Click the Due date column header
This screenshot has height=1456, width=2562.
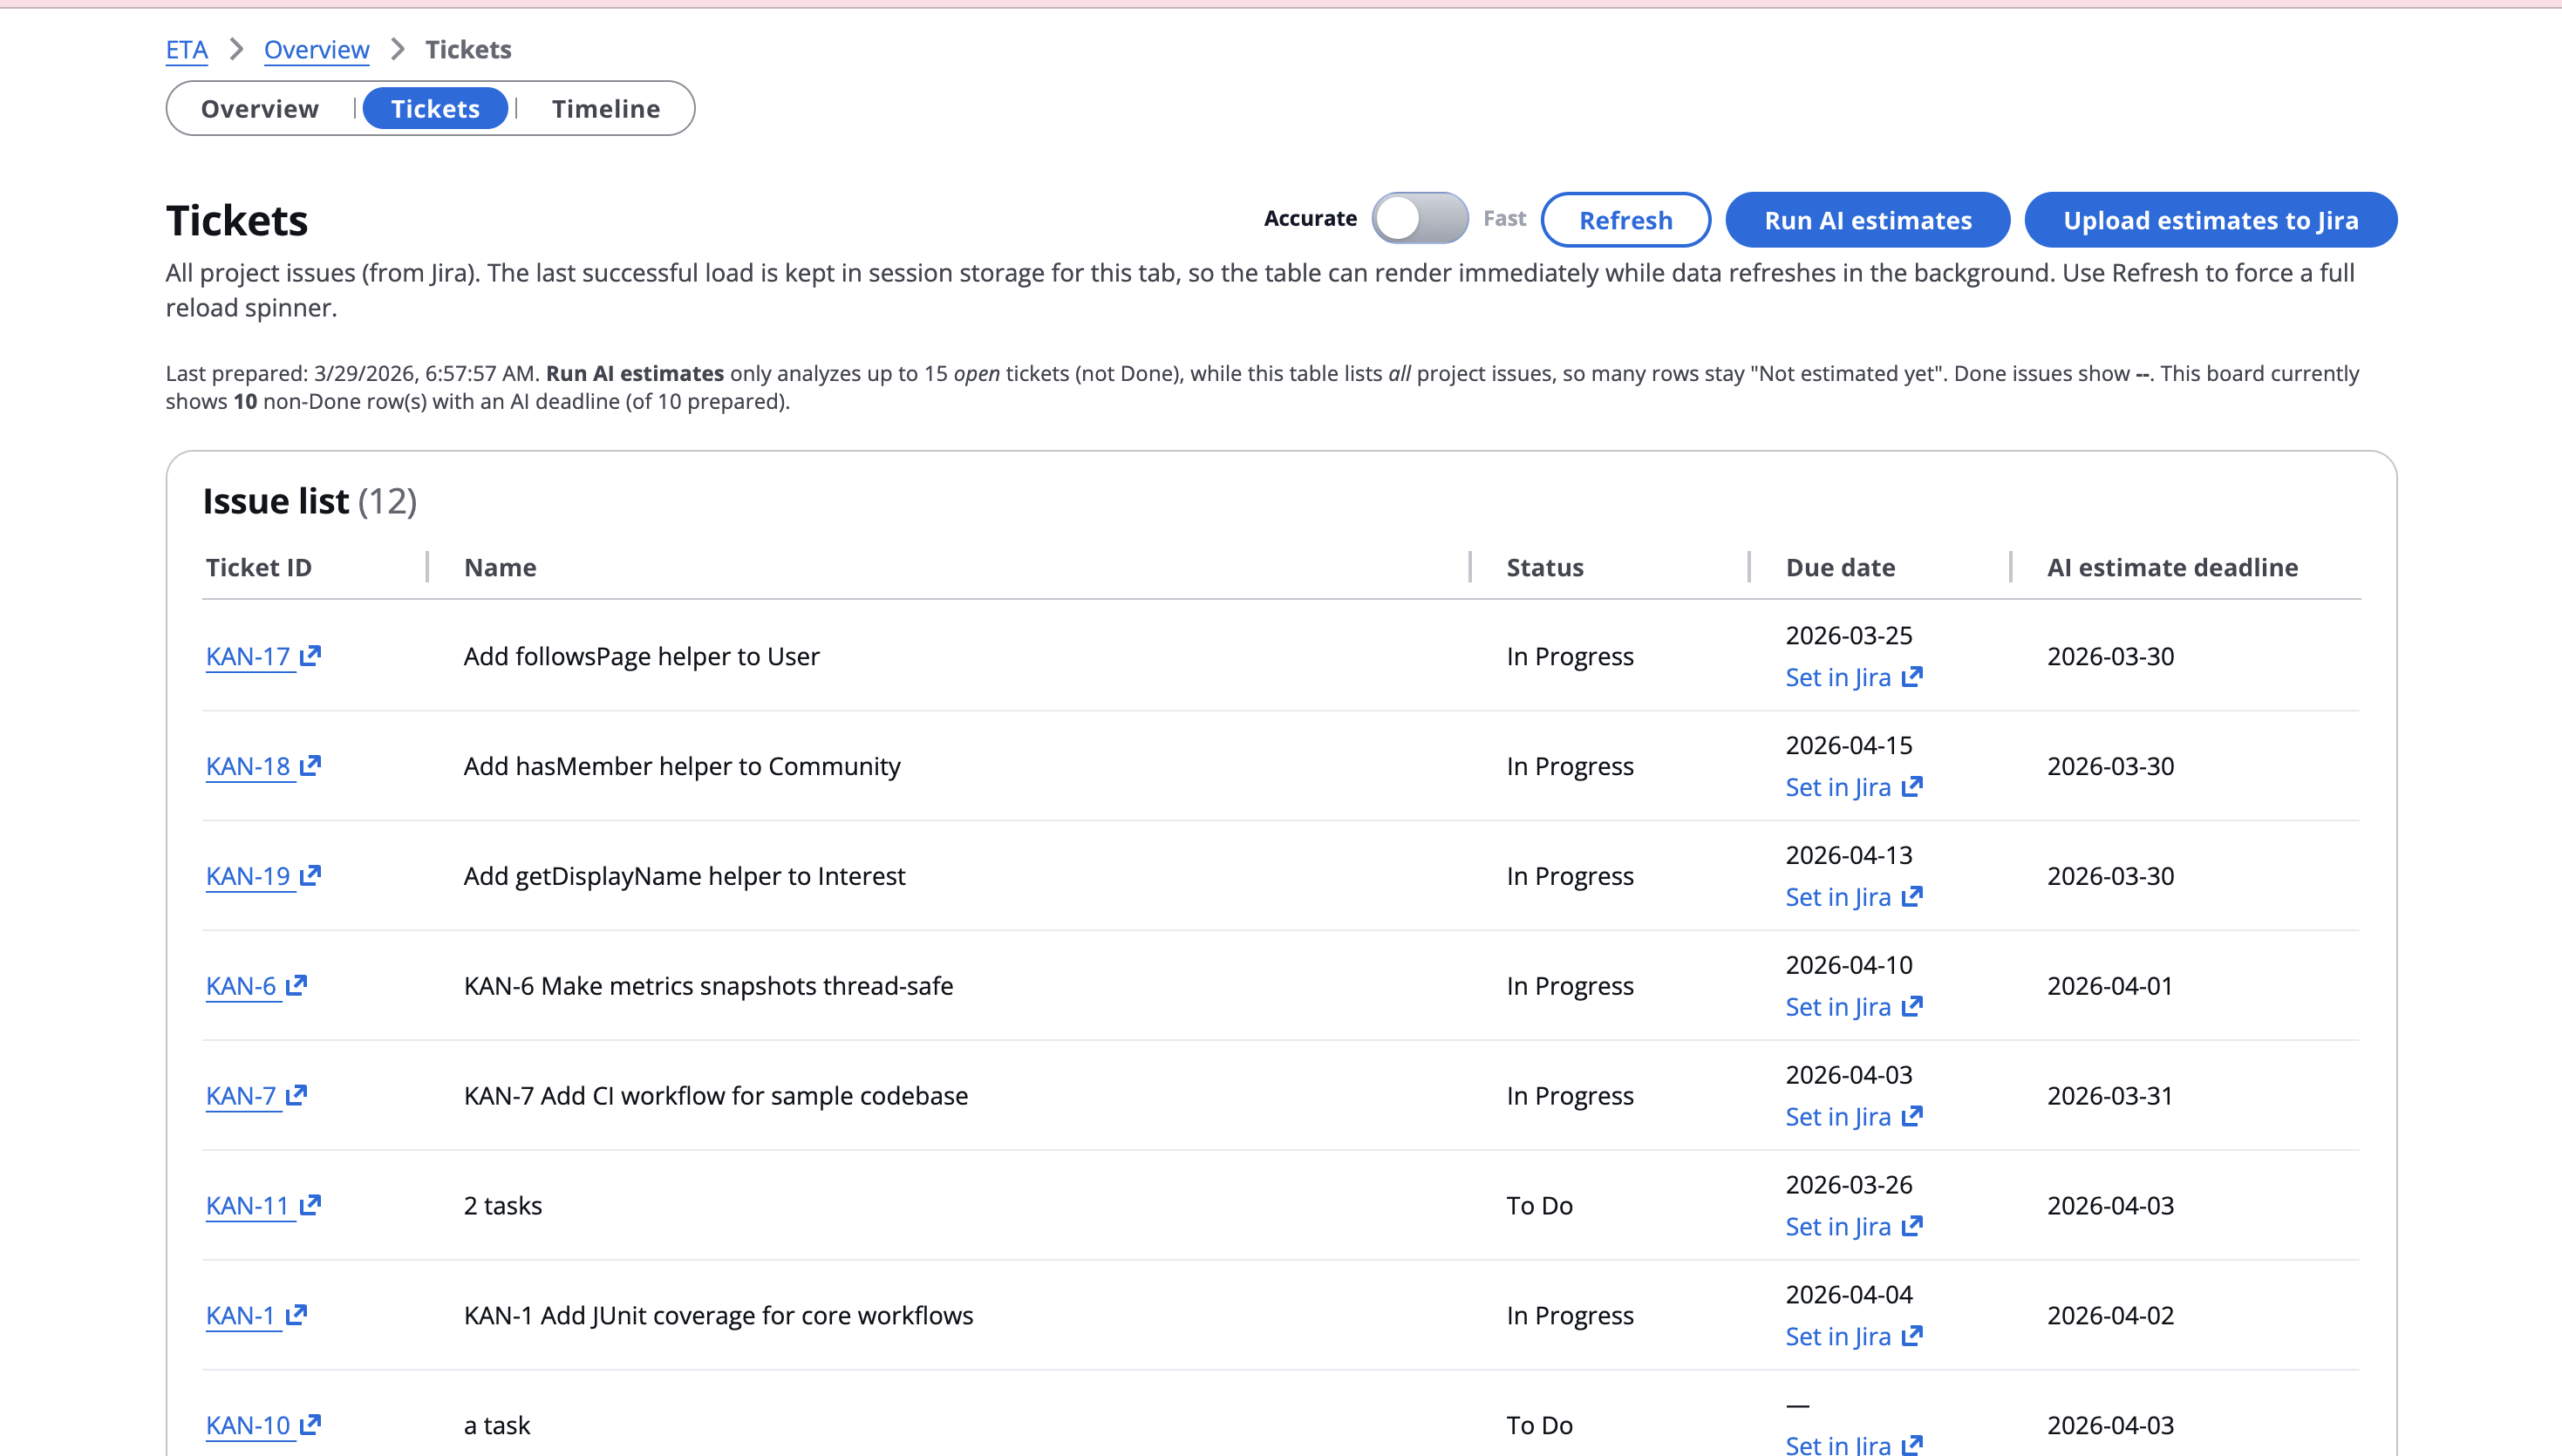(x=1840, y=567)
